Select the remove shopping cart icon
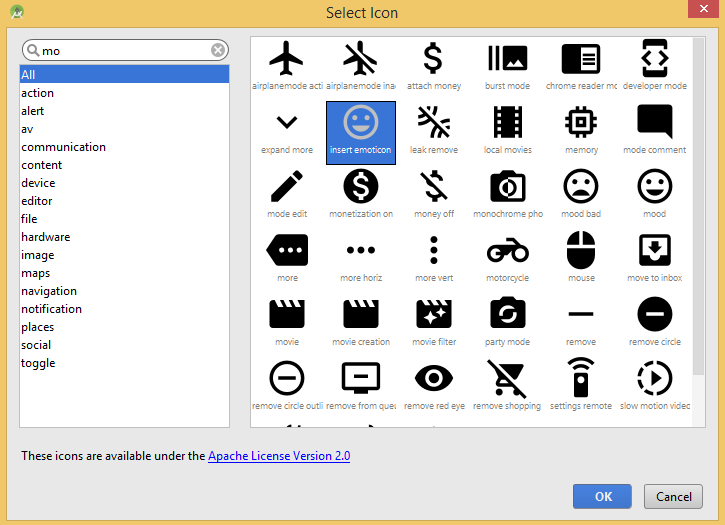 pos(508,378)
